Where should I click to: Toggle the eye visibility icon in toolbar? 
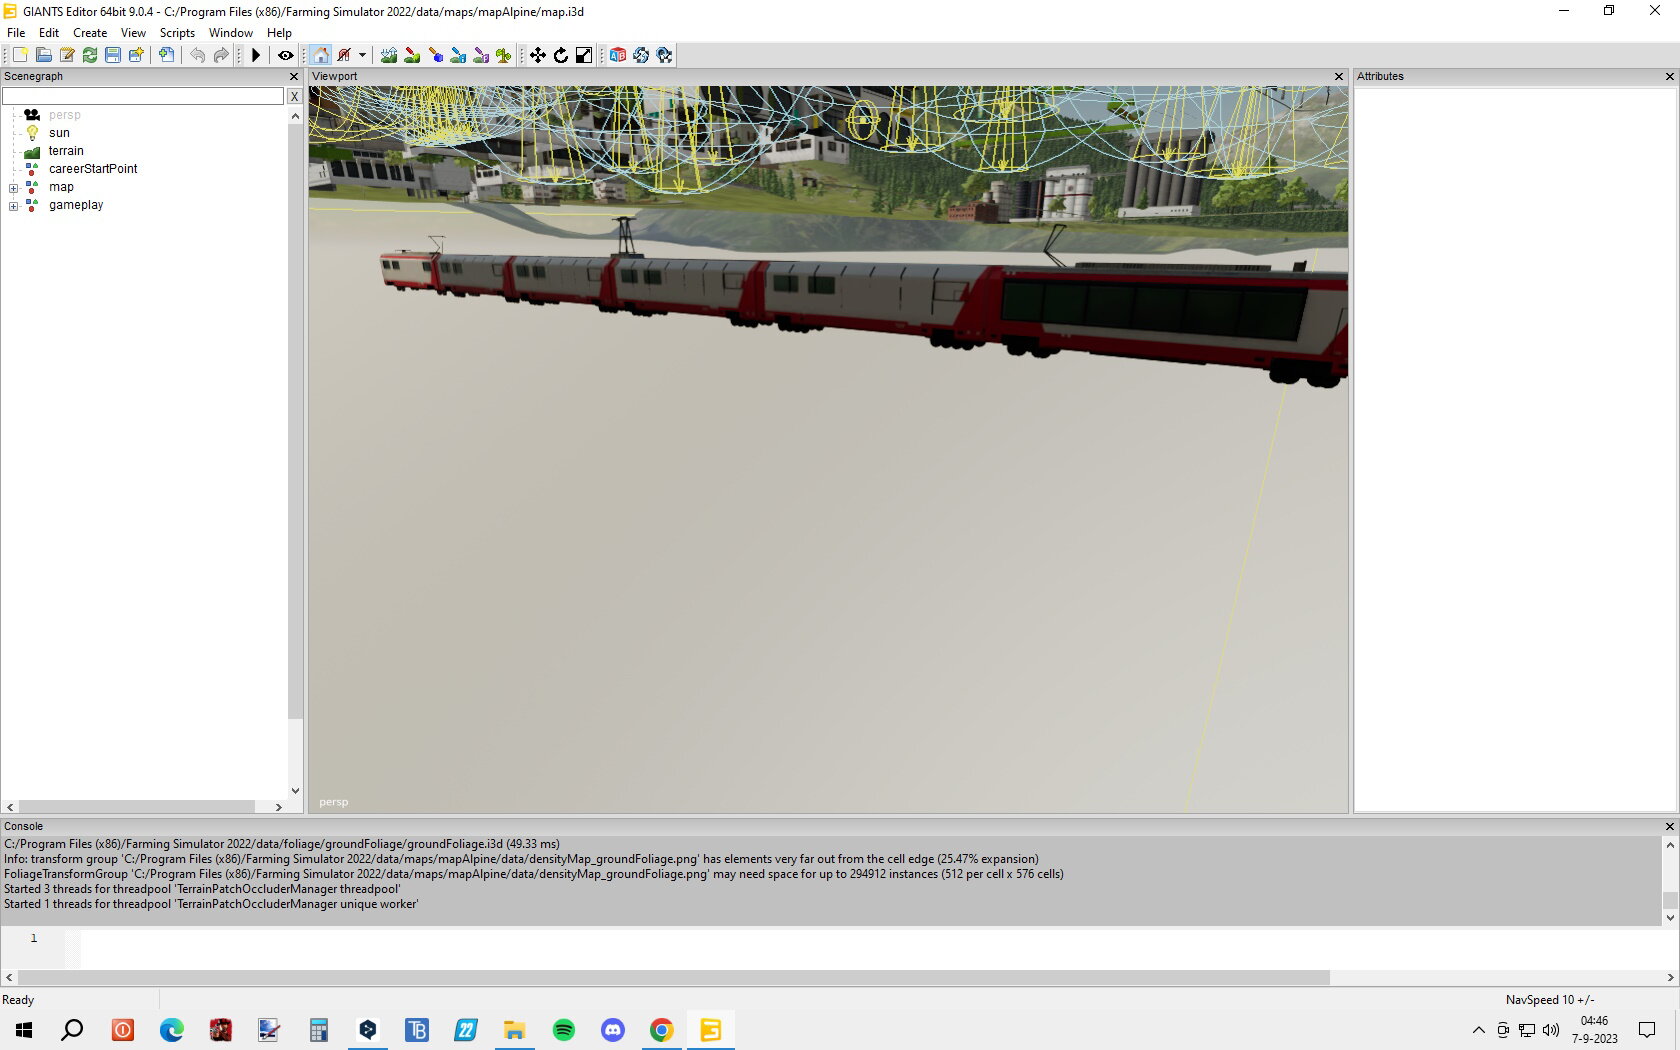(285, 55)
